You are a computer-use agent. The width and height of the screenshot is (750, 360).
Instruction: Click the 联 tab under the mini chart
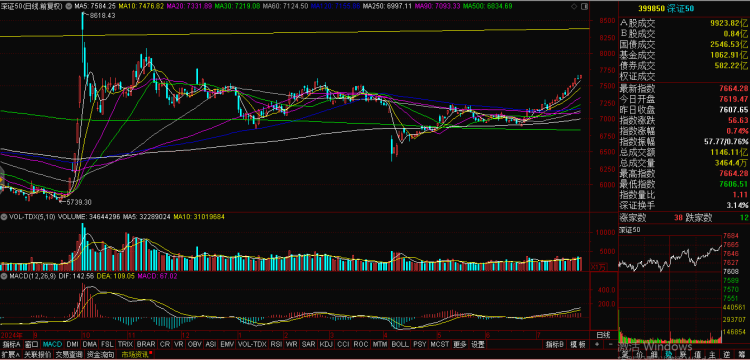683,355
